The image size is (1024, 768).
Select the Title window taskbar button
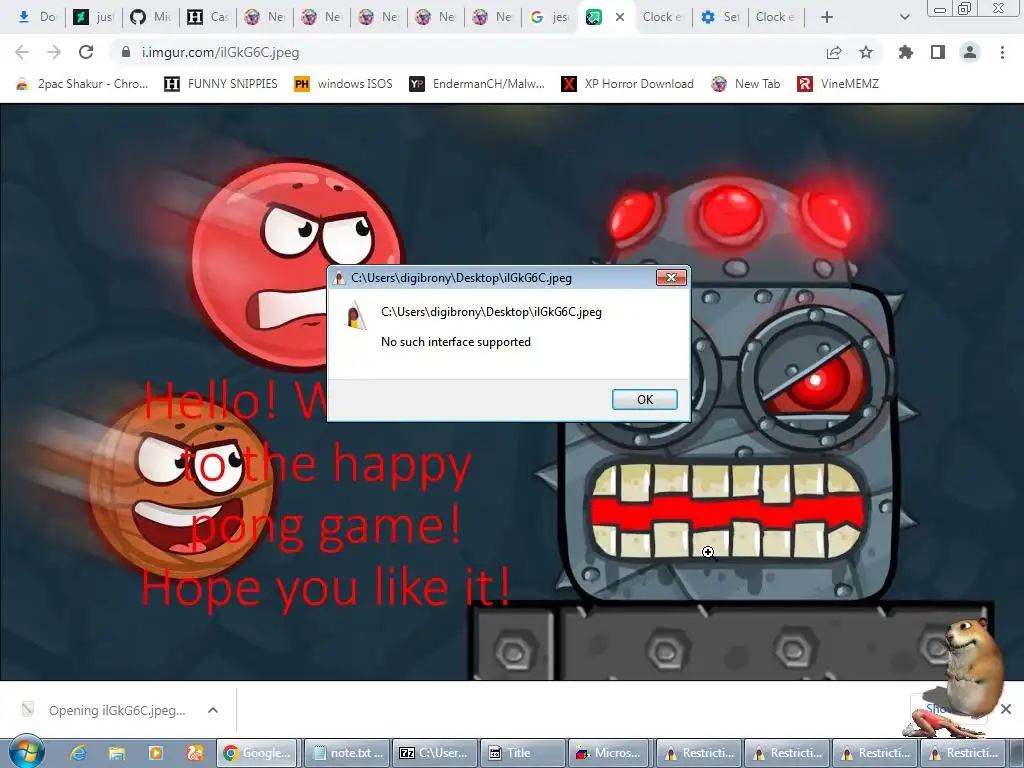(523, 753)
